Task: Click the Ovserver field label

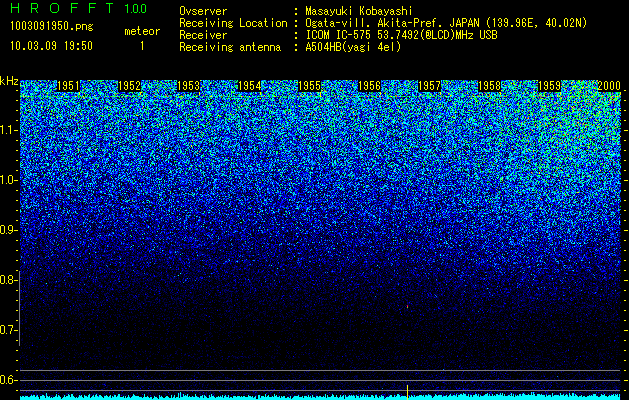Action: 203,11
